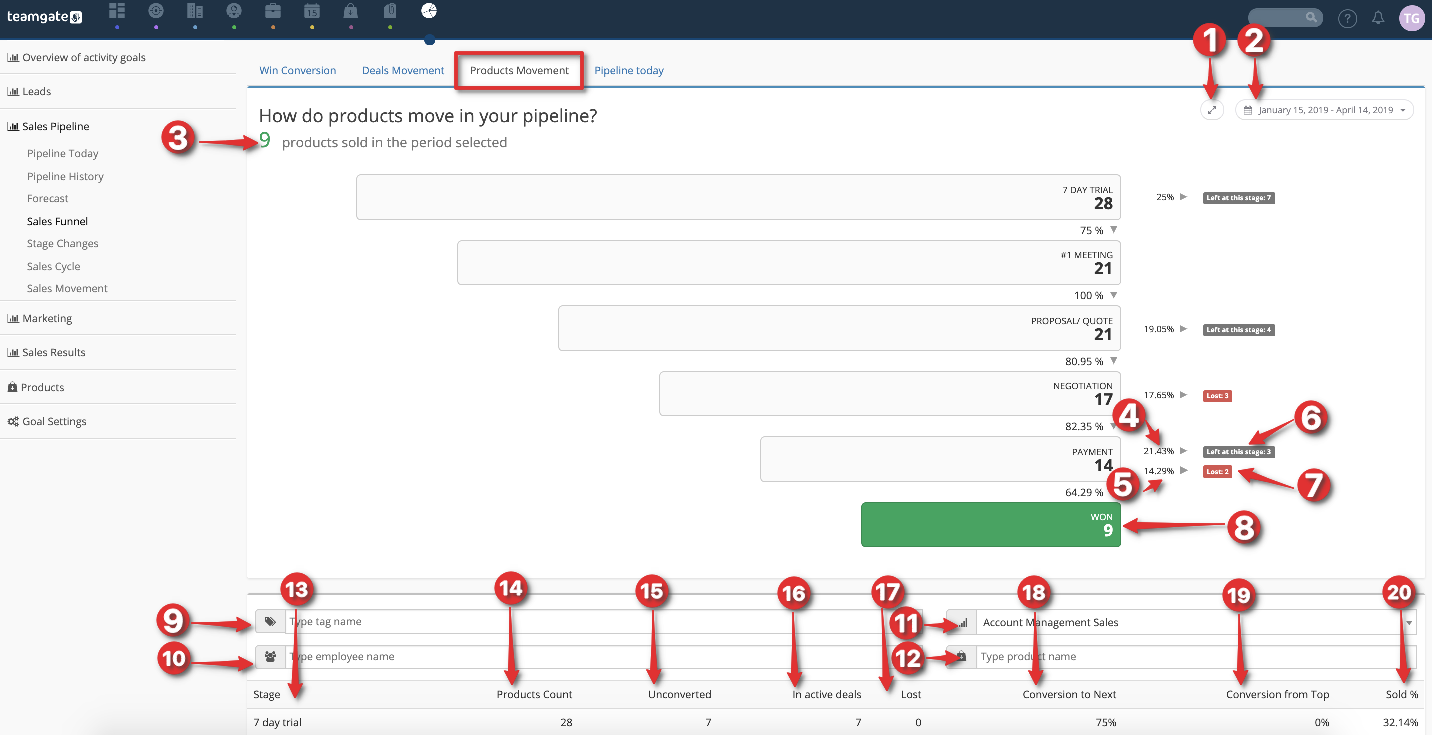Viewport: 1432px width, 735px height.
Task: Click the Teamgate logo
Action: point(45,17)
